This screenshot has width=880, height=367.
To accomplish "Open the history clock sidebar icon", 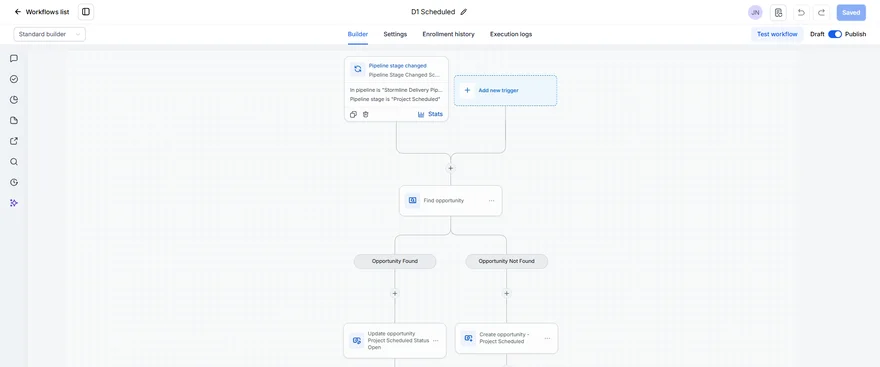I will click(14, 182).
